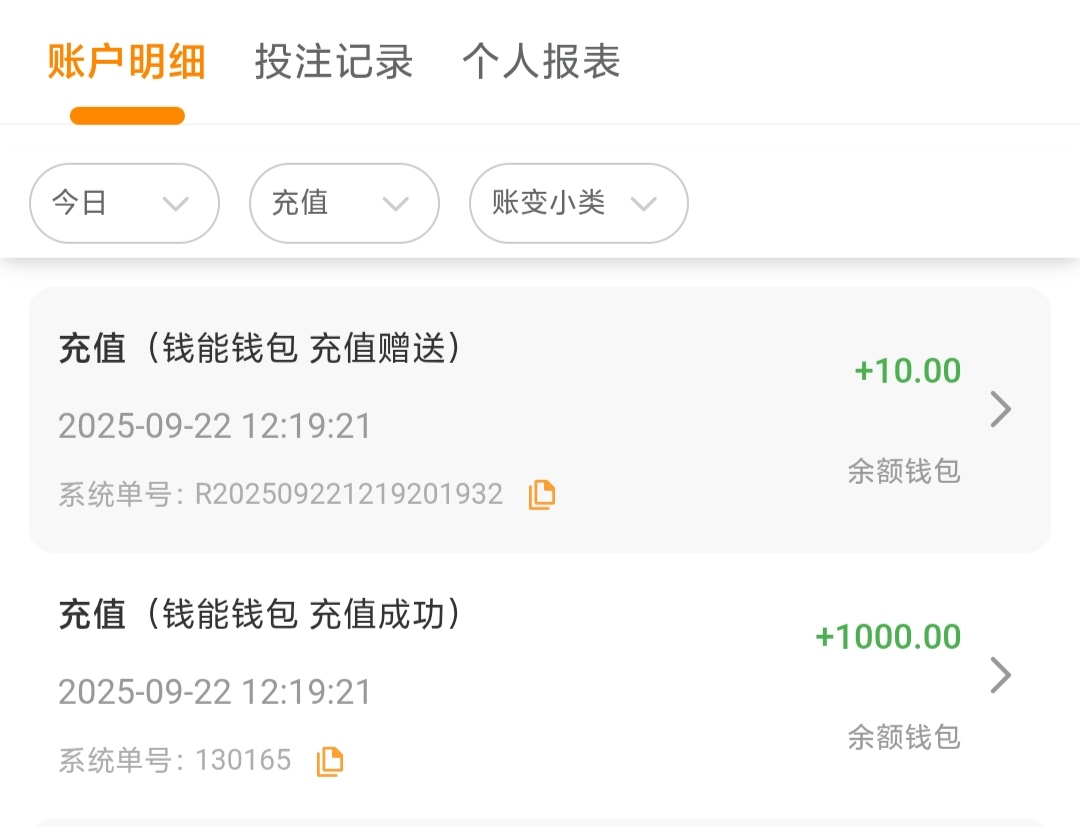The width and height of the screenshot is (1080, 827).
Task: Tap 余额钱包 label under +1000.00
Action: click(x=904, y=737)
